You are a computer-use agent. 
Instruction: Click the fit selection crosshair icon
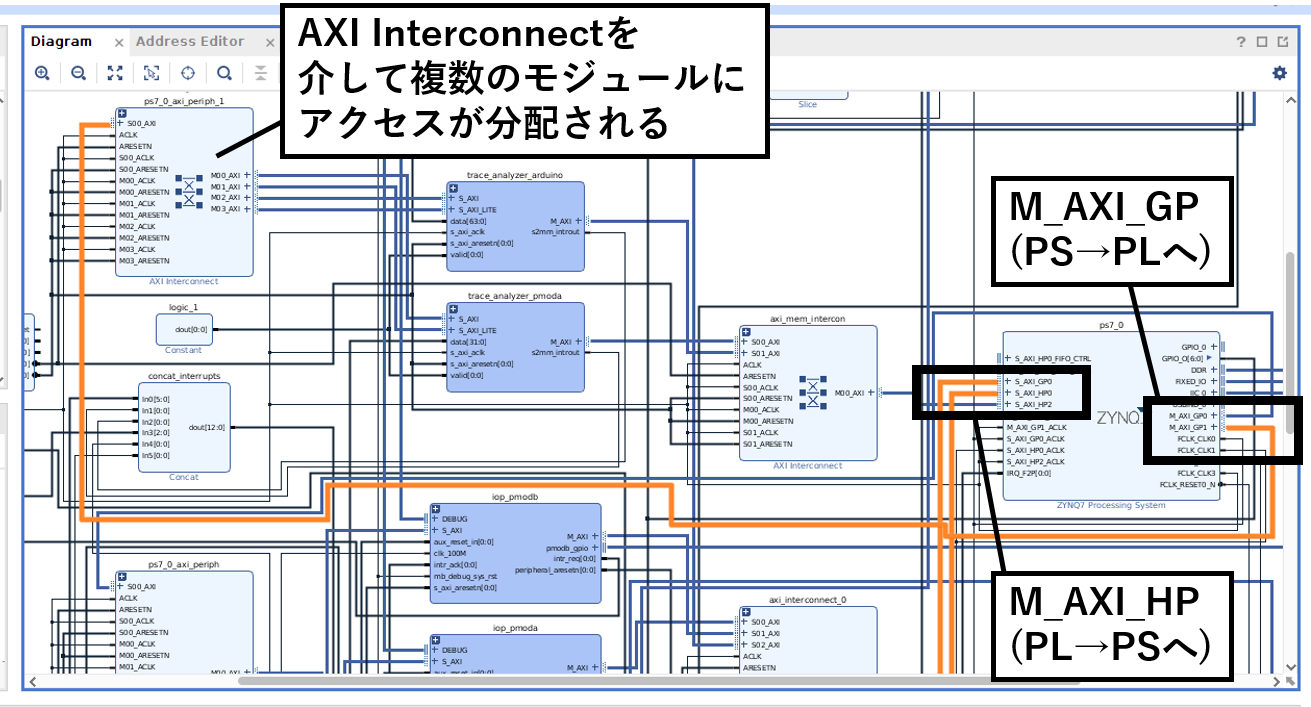click(187, 73)
